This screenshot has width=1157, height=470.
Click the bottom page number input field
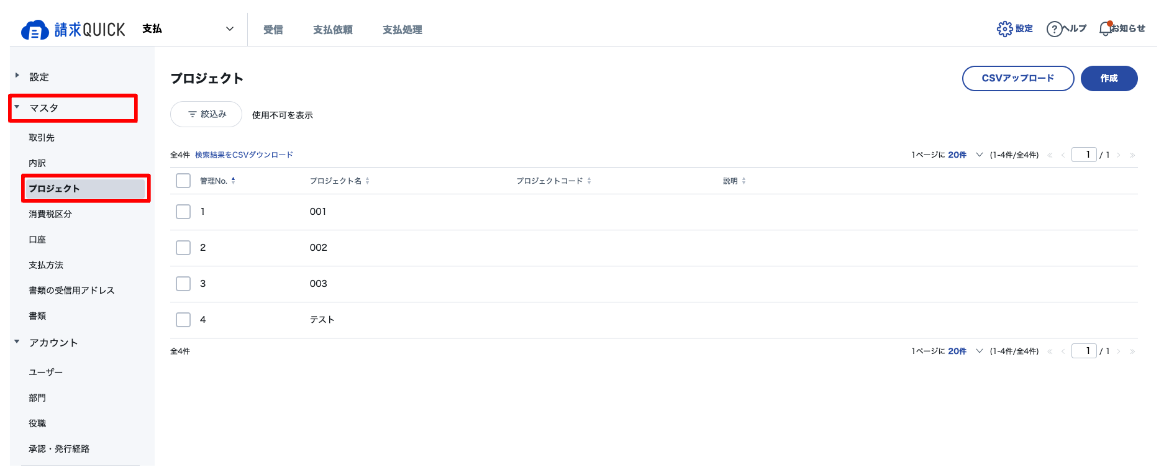point(1084,352)
